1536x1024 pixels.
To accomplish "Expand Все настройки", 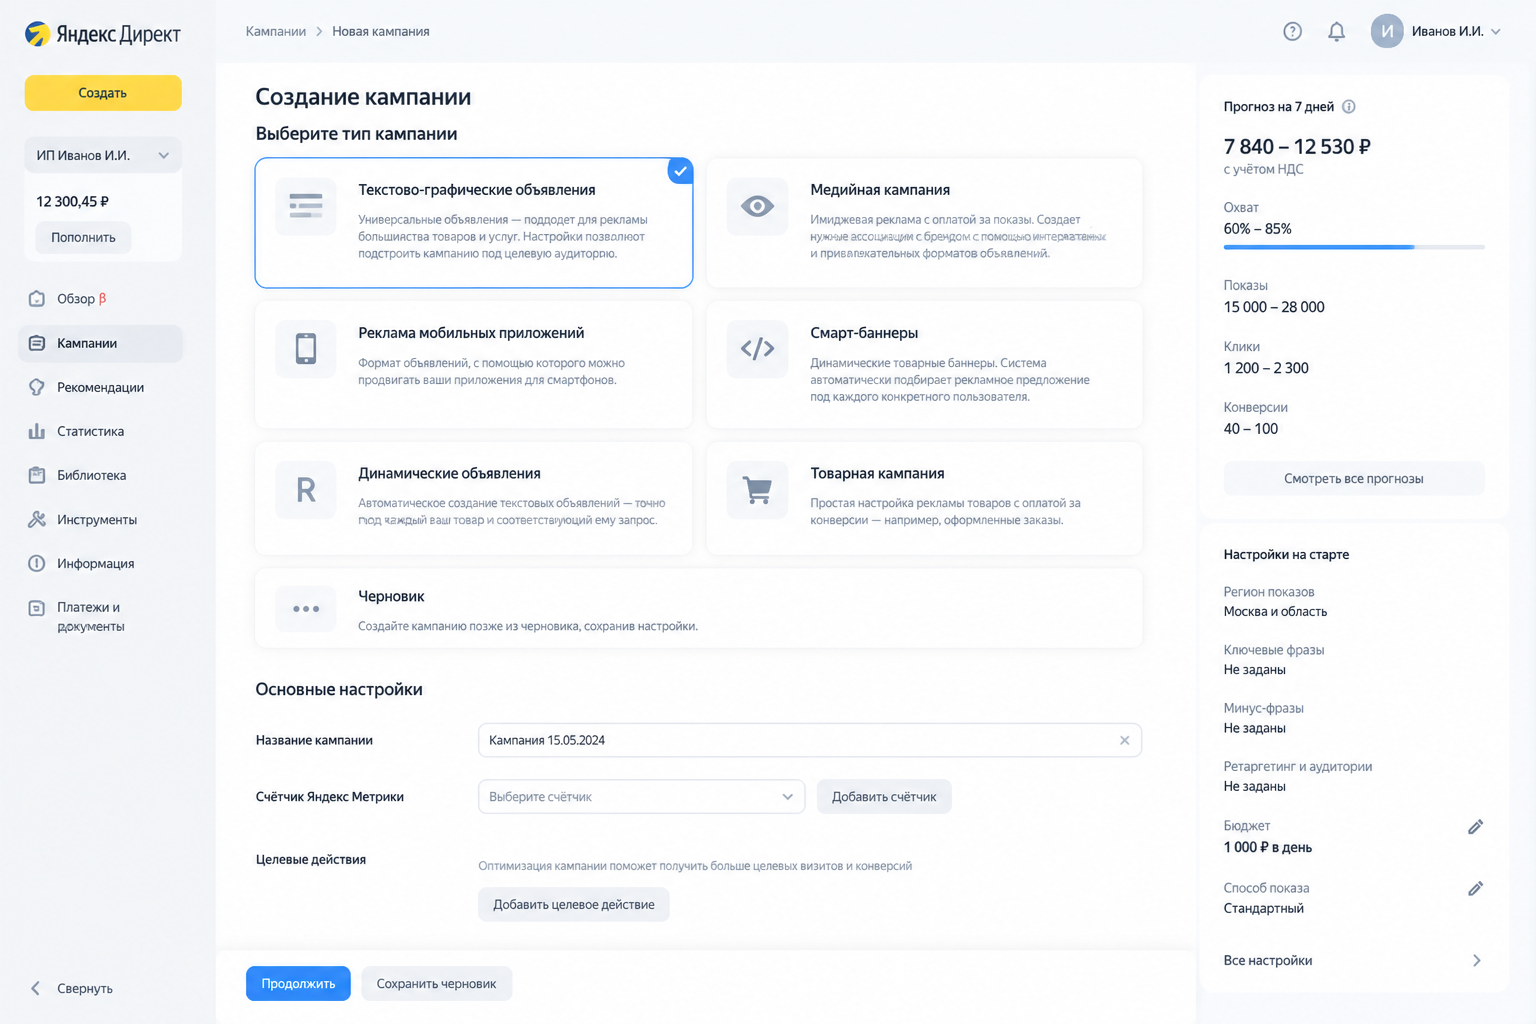I will click(1353, 961).
